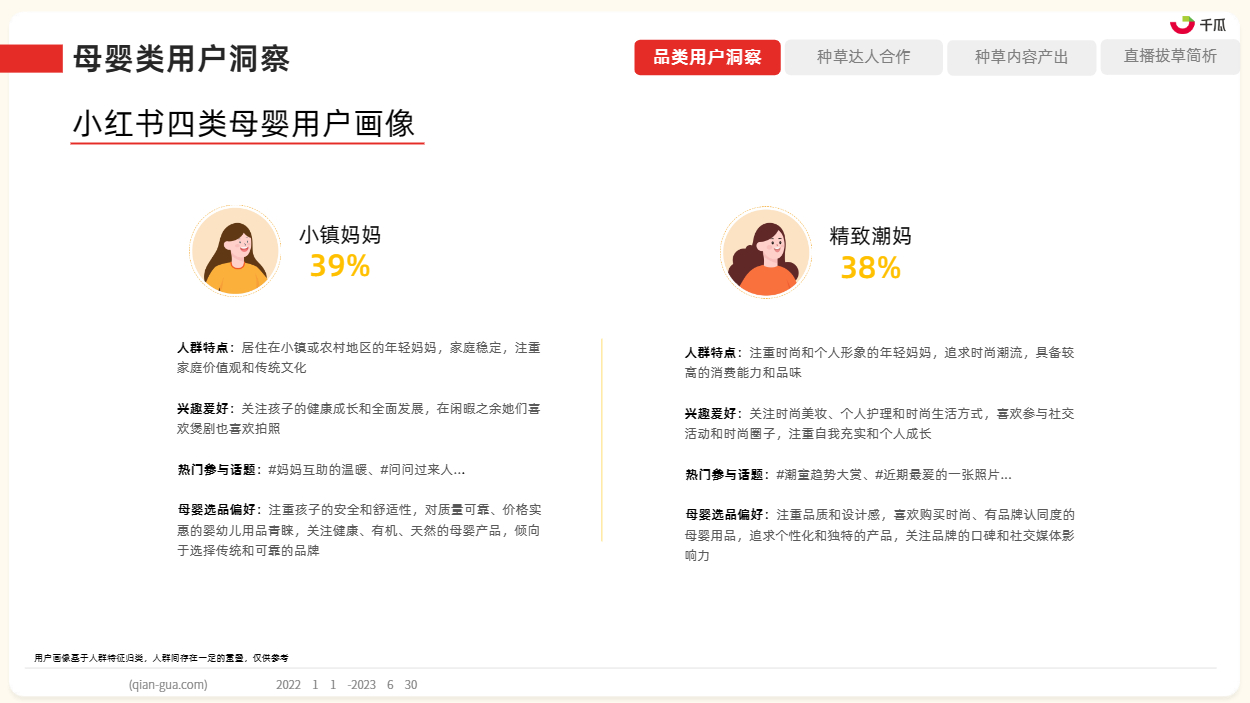Click 母婴选品偏好 label under 精致潮妈
Image resolution: width=1250 pixels, height=703 pixels.
(727, 515)
